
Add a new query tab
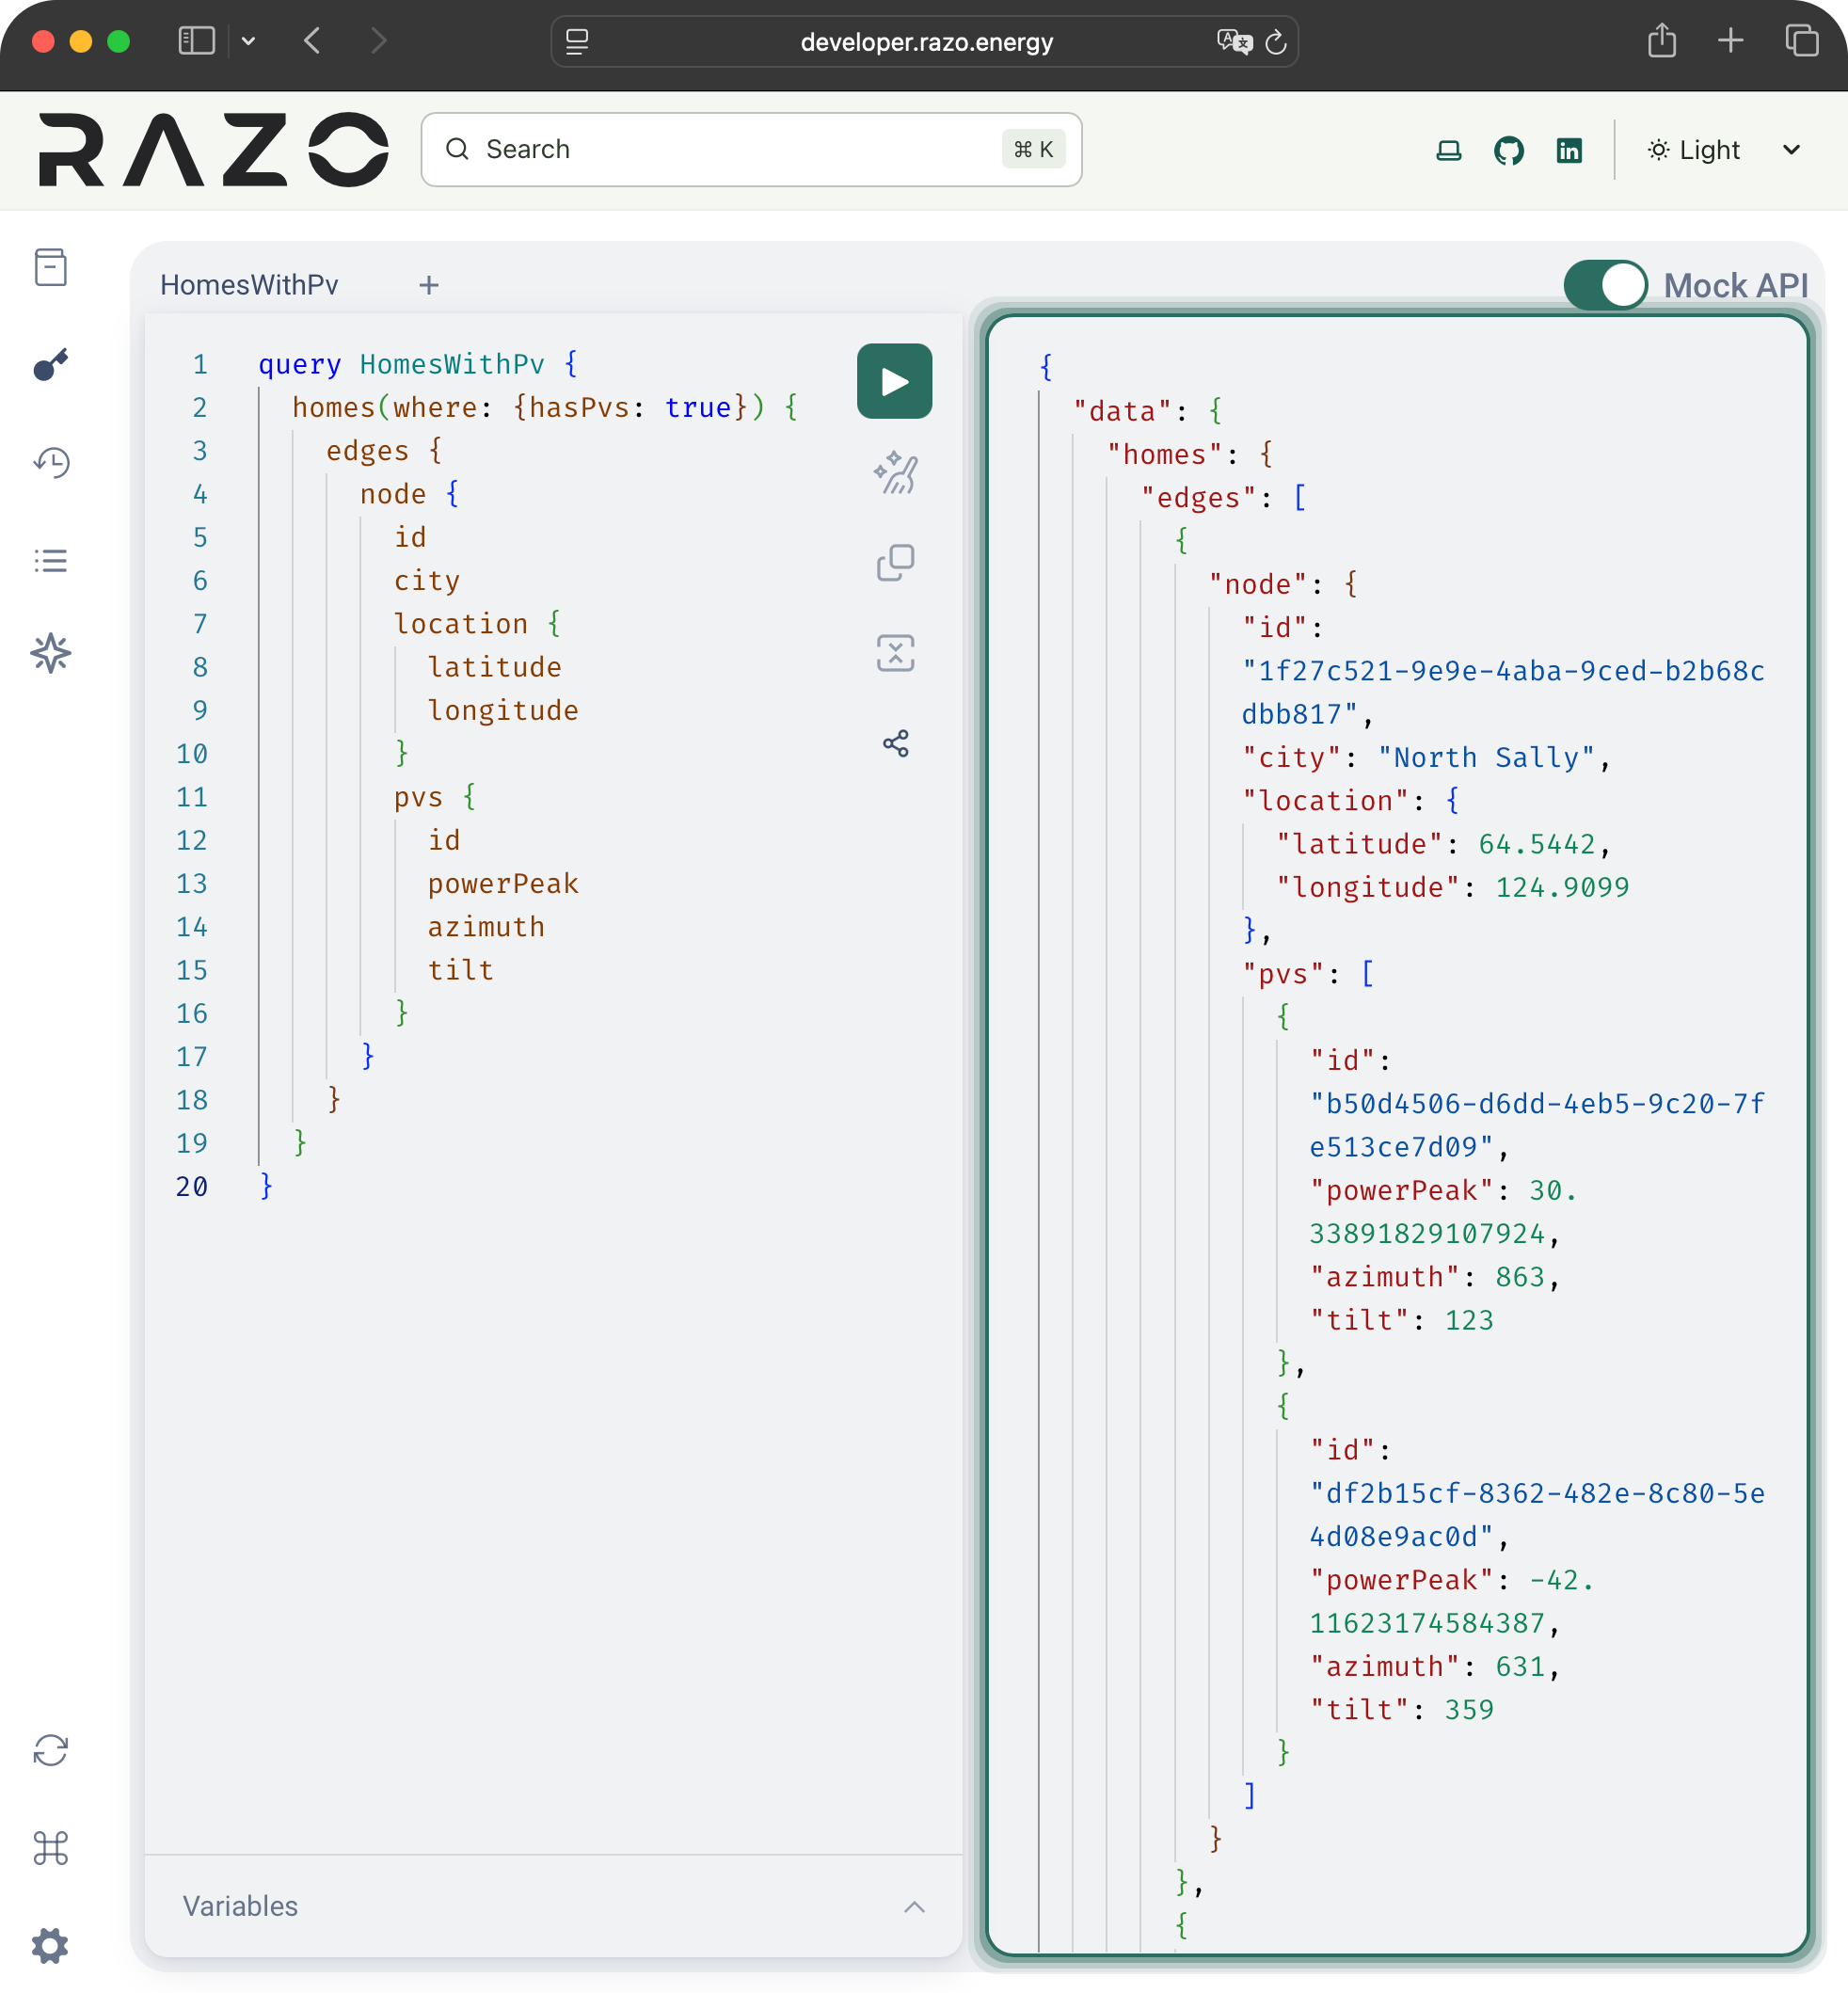coord(428,285)
